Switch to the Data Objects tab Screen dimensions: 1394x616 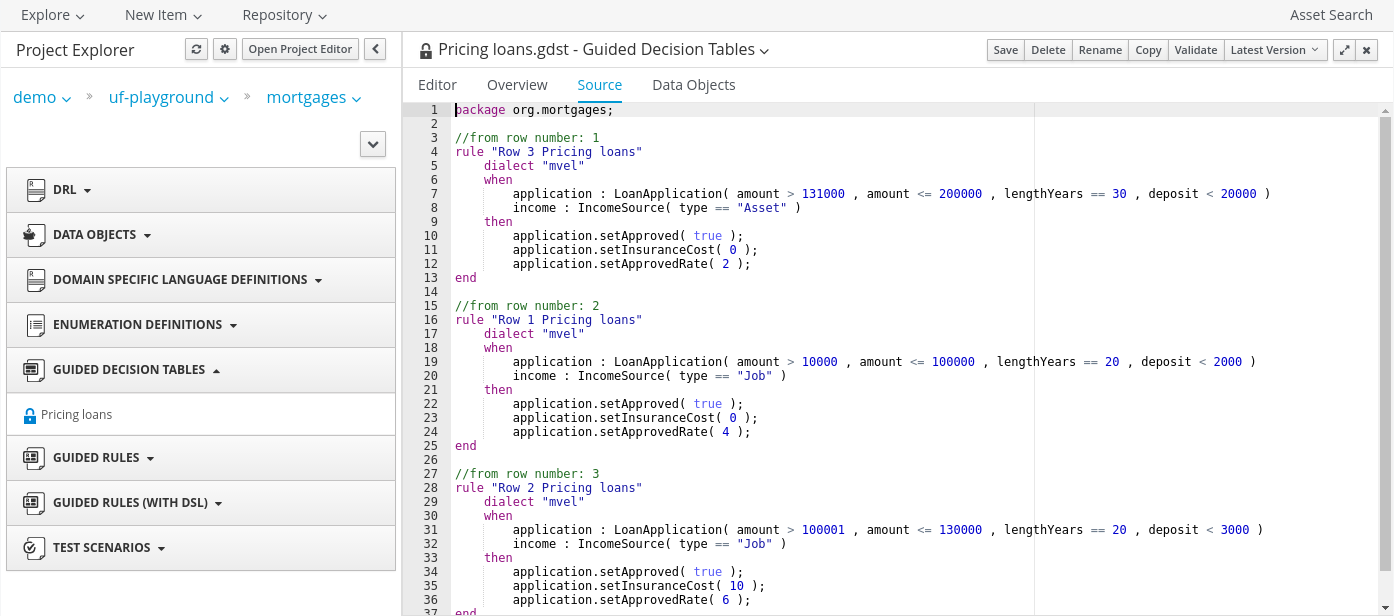[694, 85]
